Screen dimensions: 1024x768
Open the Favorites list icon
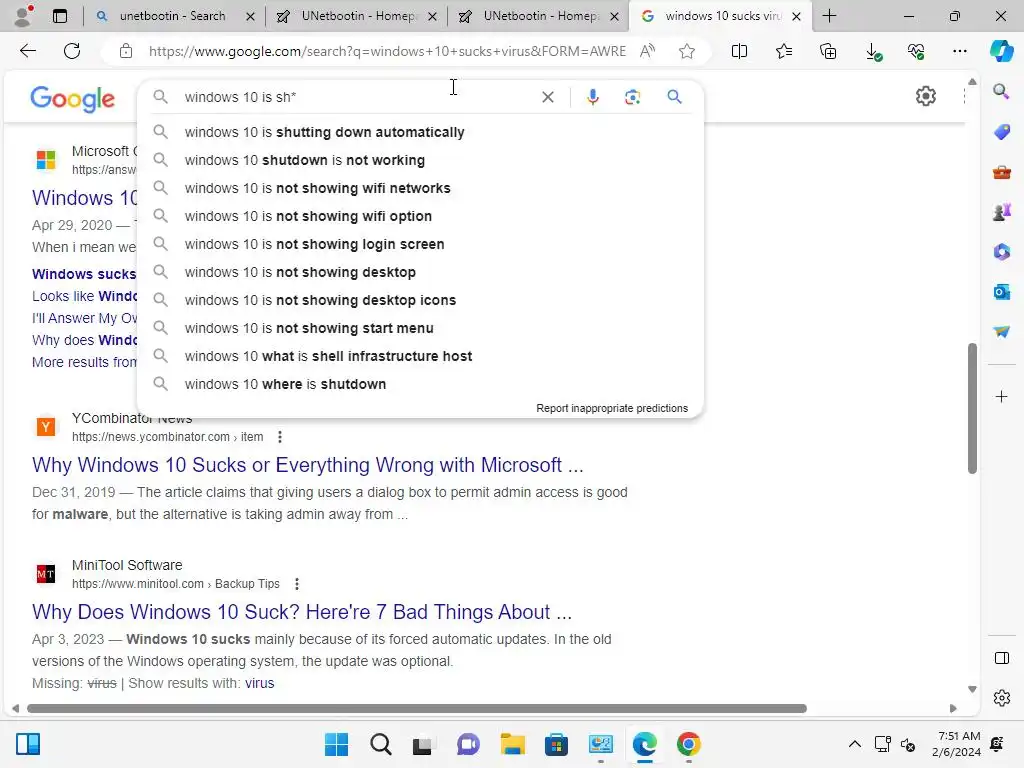coord(784,51)
